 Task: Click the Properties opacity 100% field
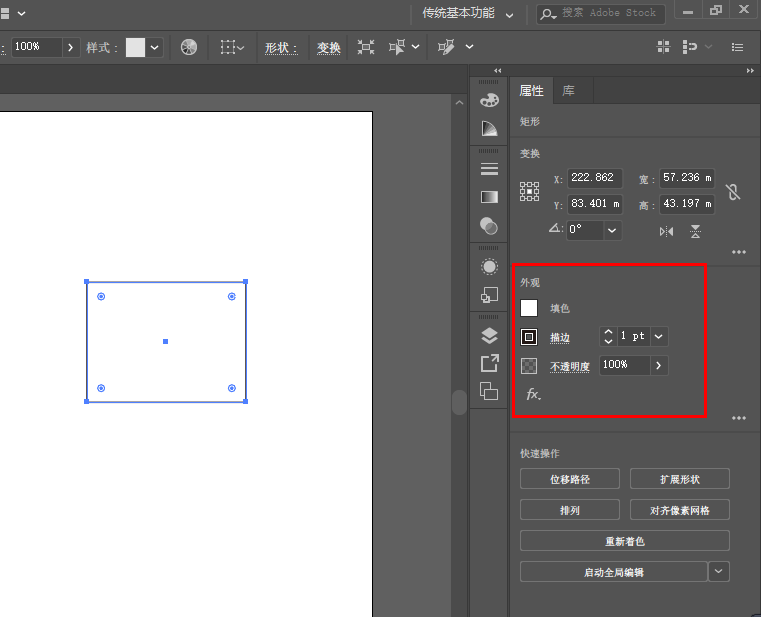point(625,365)
